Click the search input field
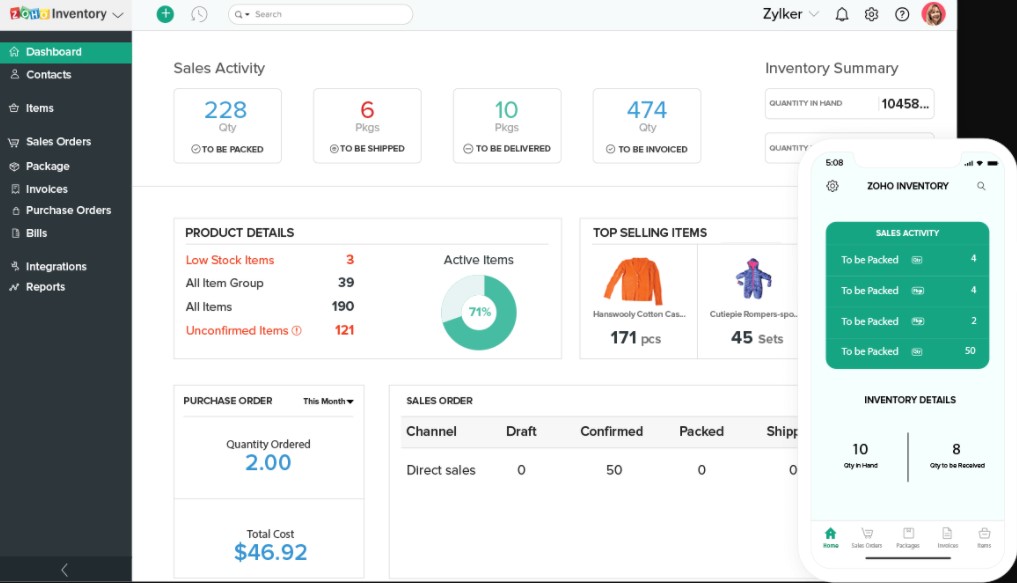 coord(320,14)
